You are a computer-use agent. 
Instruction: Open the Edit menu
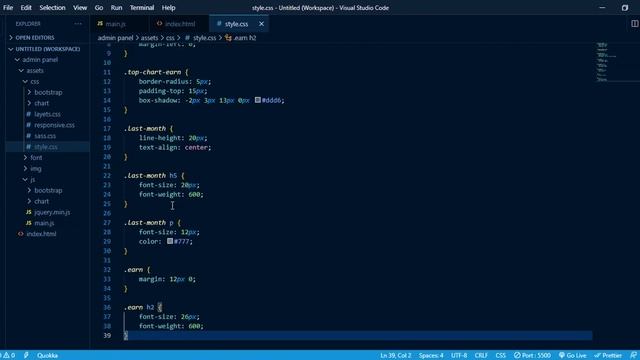[x=26, y=7]
